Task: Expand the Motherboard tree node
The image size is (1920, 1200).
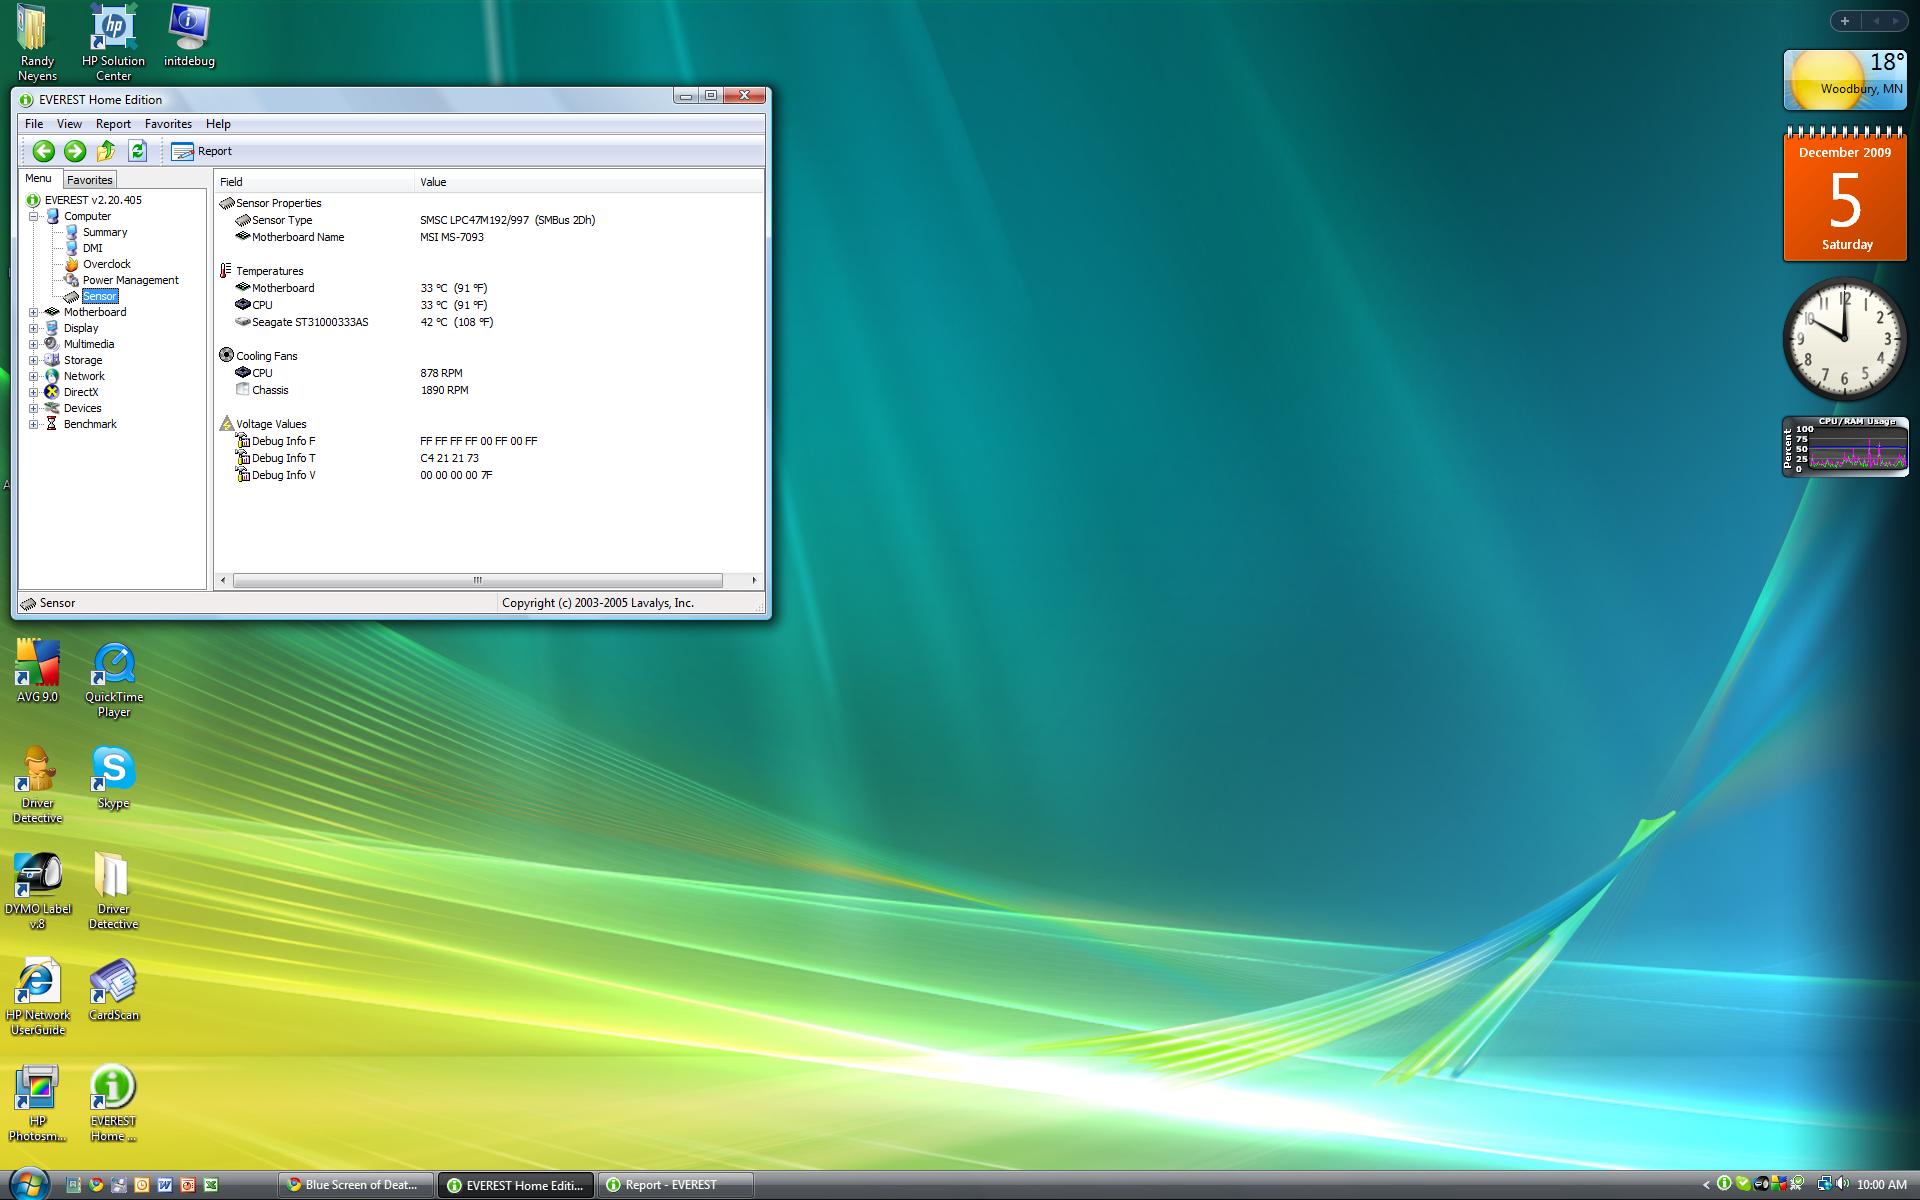Action: [x=33, y=312]
